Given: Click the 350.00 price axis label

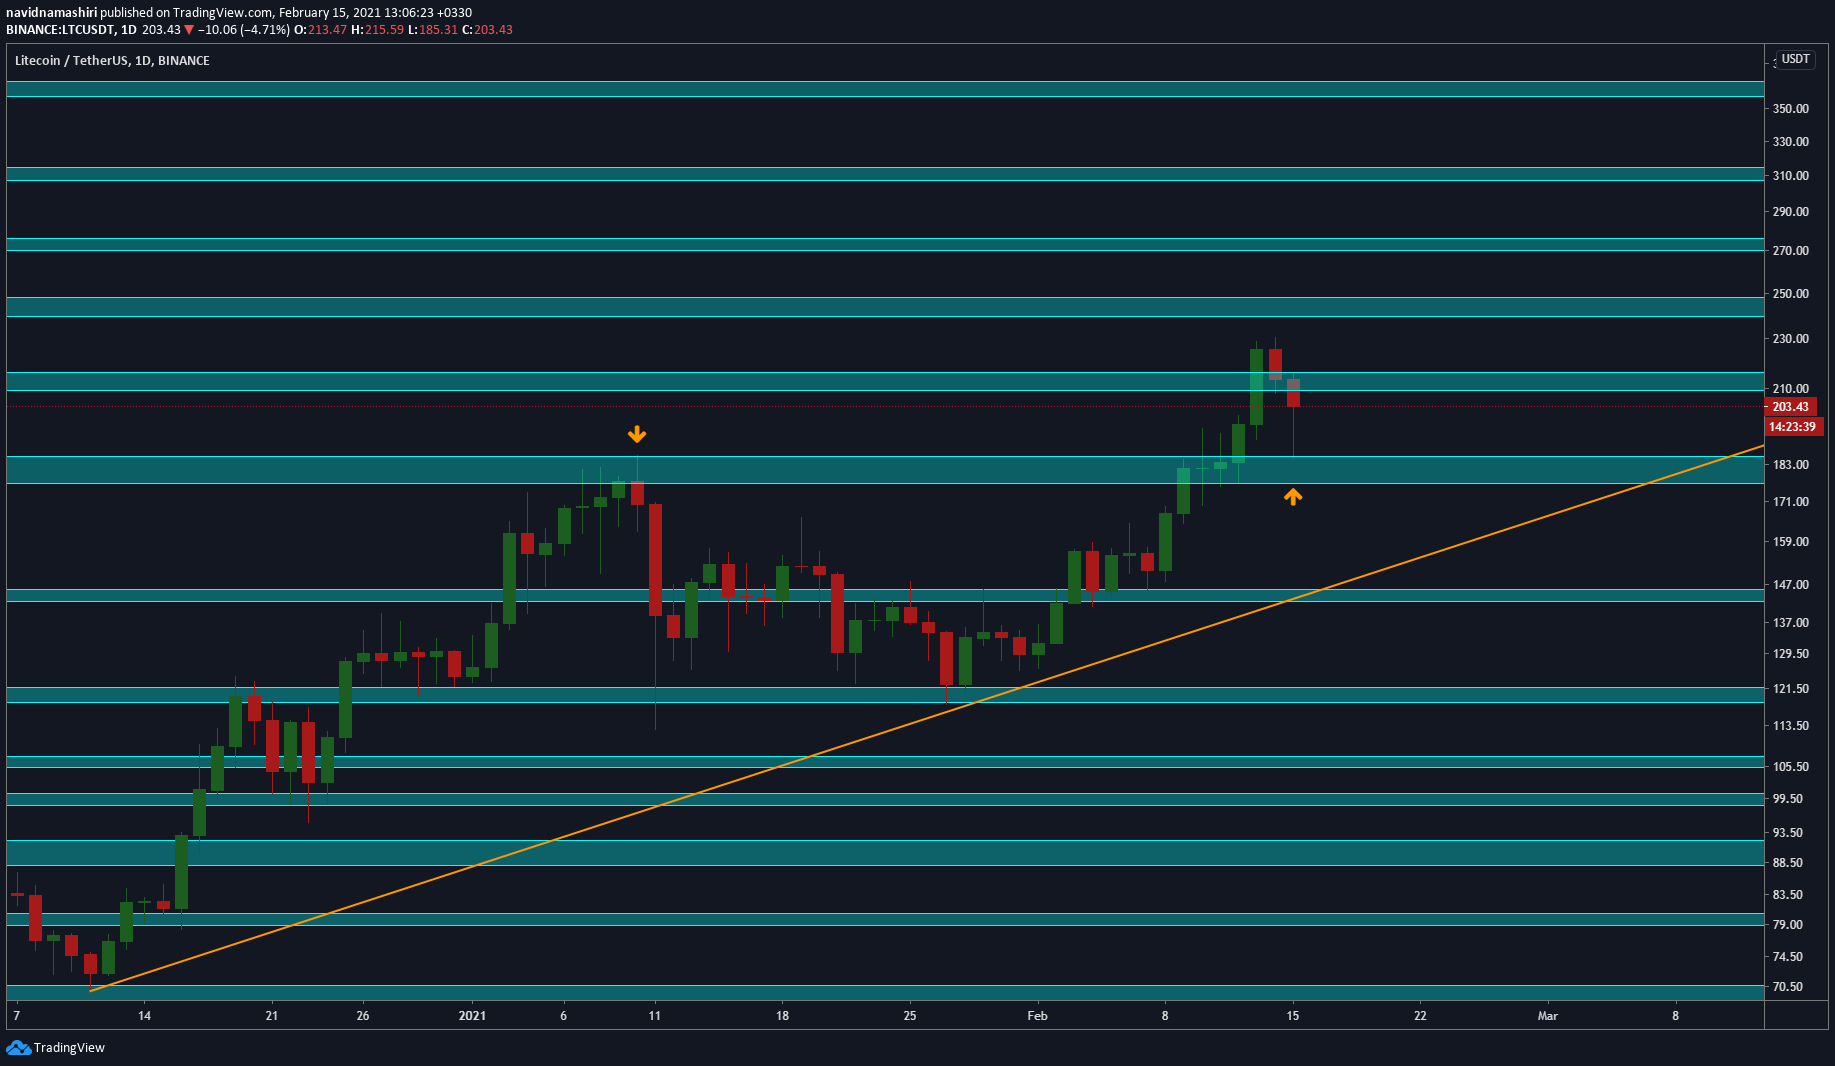Looking at the screenshot, I should [1790, 108].
